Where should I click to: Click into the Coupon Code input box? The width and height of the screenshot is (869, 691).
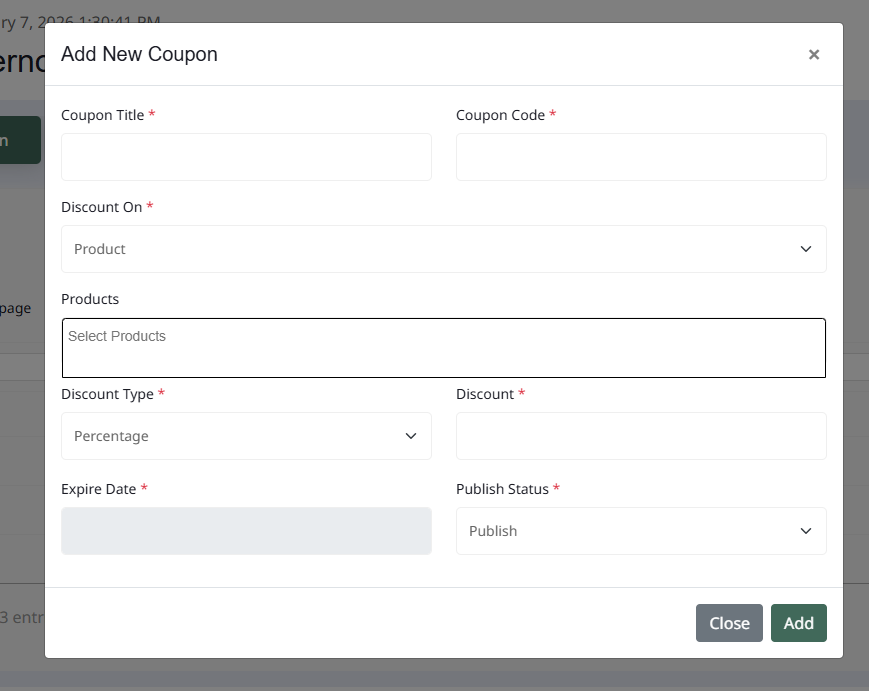(x=641, y=157)
